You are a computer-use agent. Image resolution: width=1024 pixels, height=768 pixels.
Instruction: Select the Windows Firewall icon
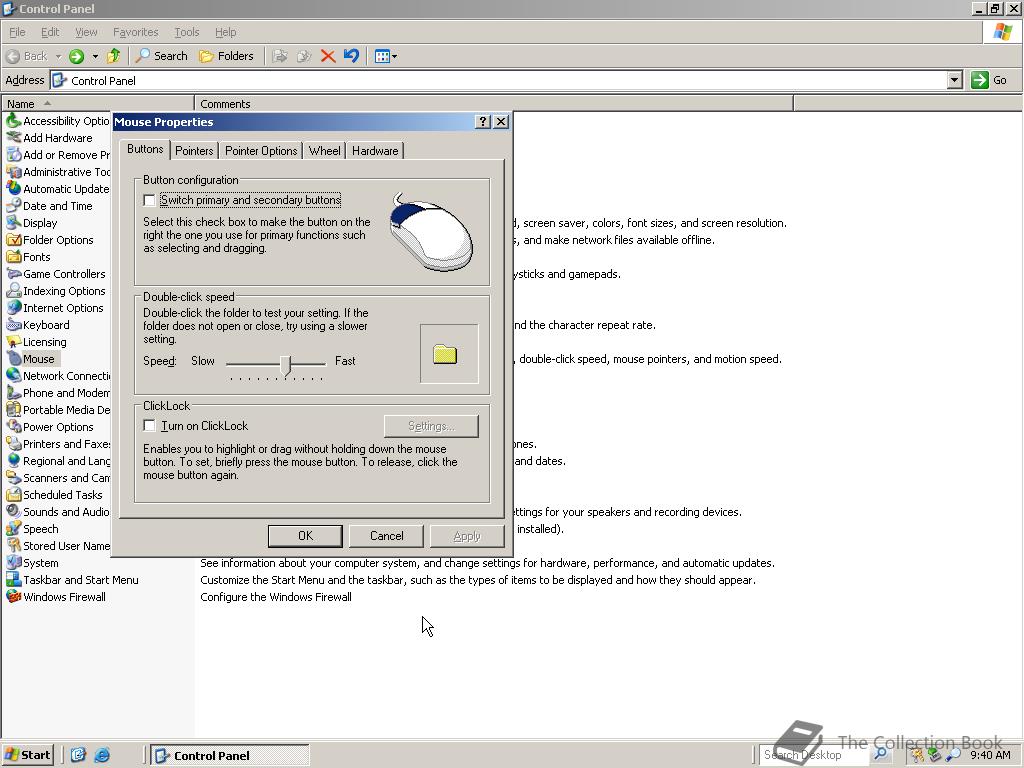14,596
